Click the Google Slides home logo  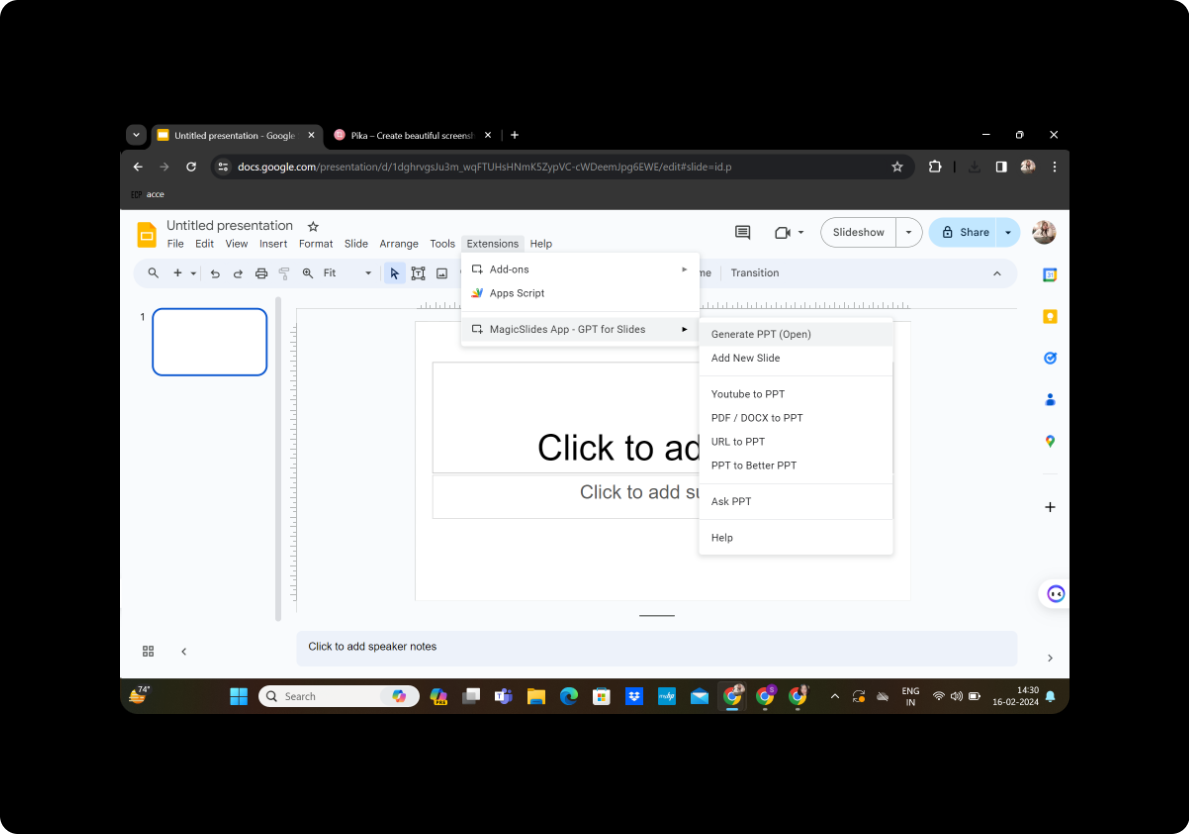coord(146,234)
